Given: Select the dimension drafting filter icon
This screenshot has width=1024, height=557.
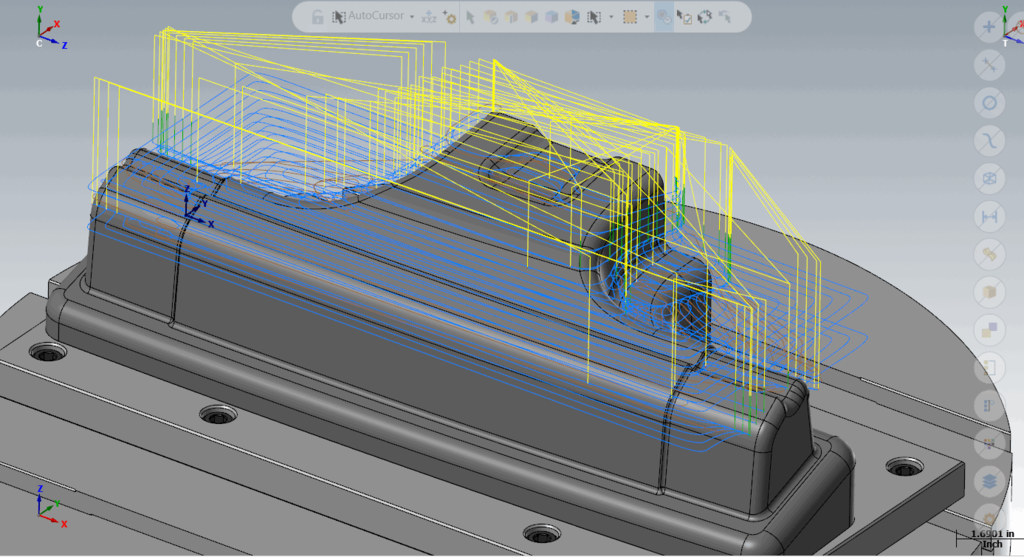Looking at the screenshot, I should [x=989, y=216].
